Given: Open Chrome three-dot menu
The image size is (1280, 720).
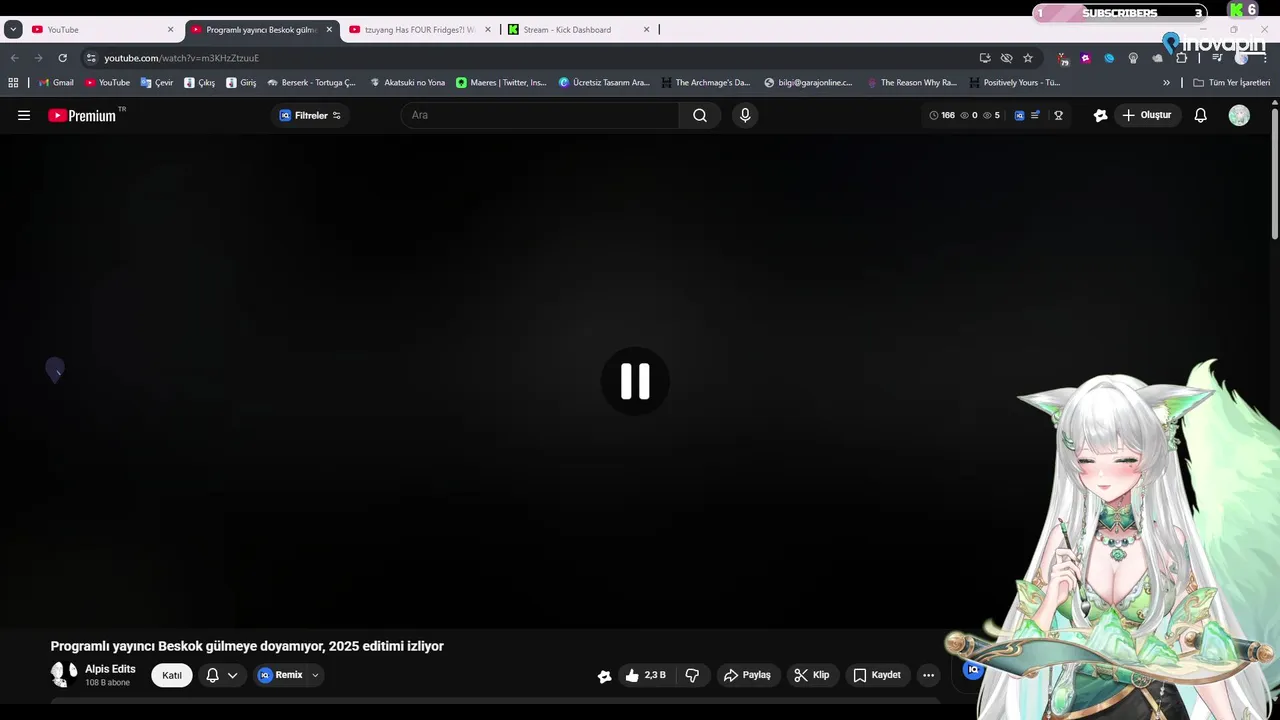Looking at the screenshot, I should pos(1264,58).
